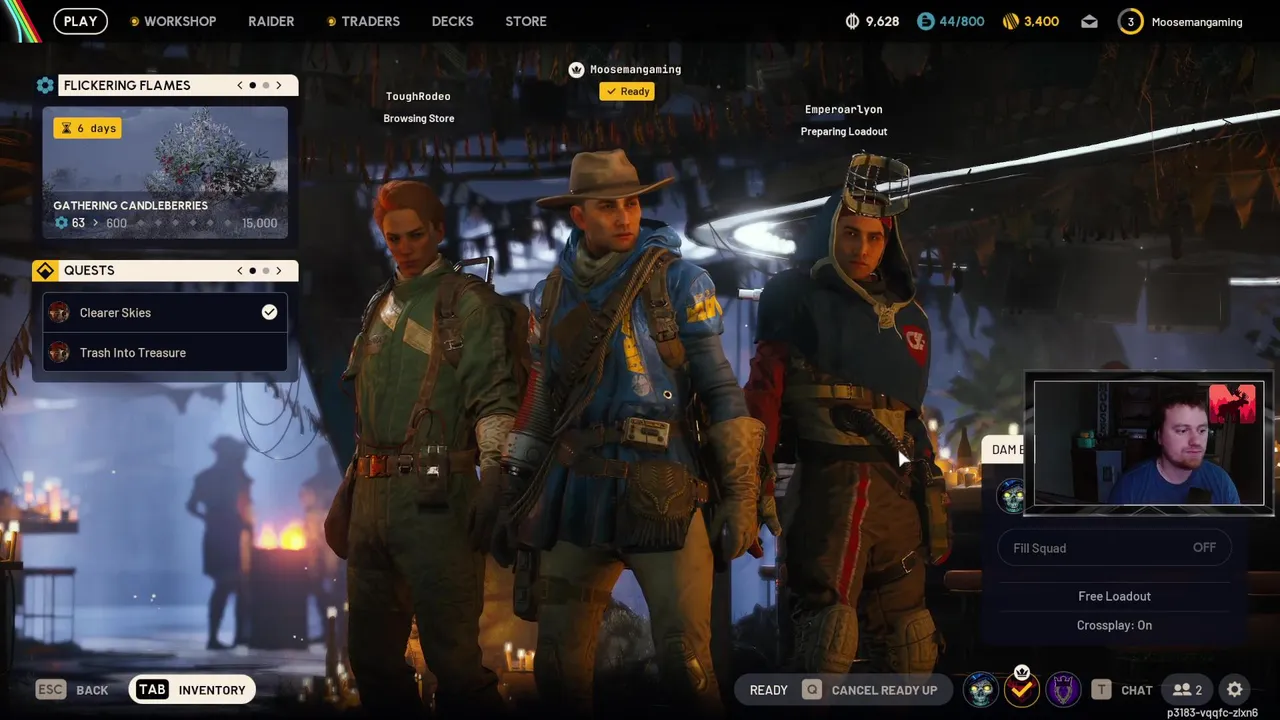The image size is (1280, 720).
Task: Select the DECKS tab
Action: point(452,21)
